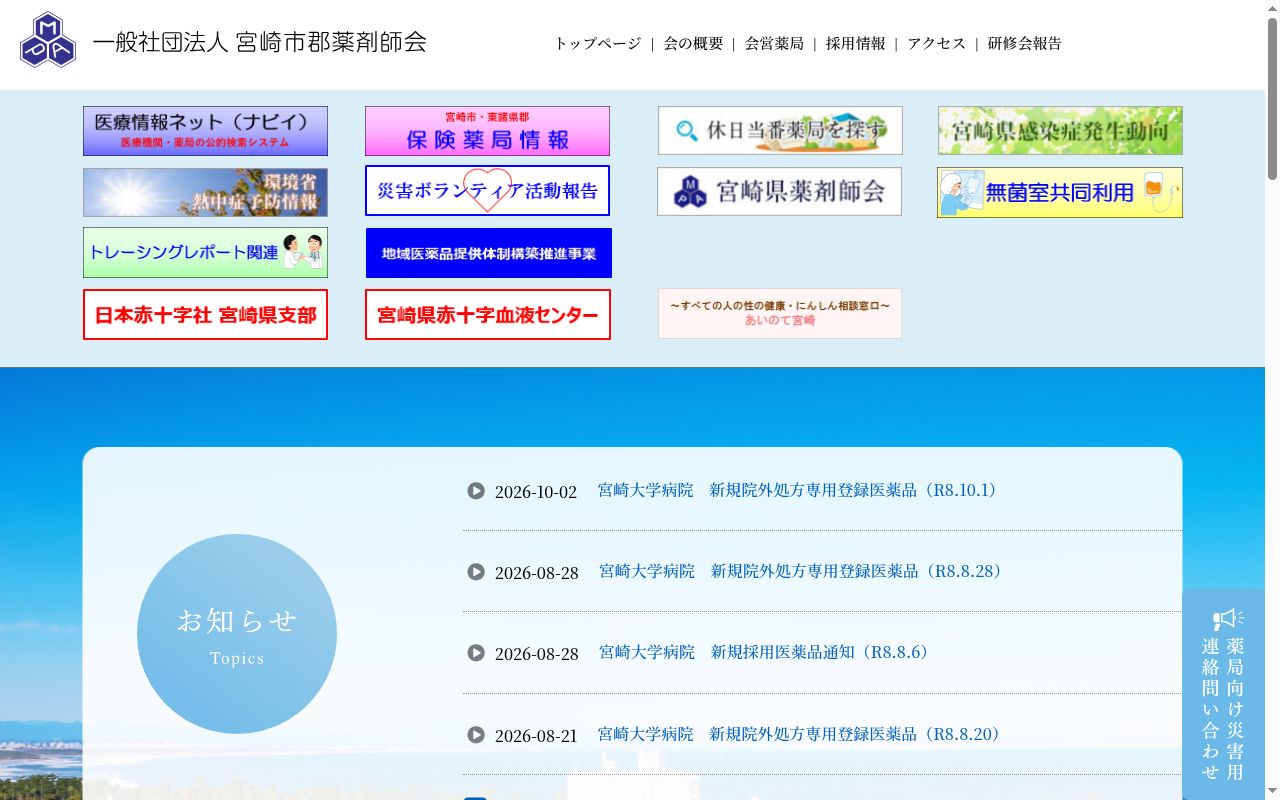Image resolution: width=1280 pixels, height=800 pixels.
Task: Click the お知らせ Topics circle
Action: point(237,634)
